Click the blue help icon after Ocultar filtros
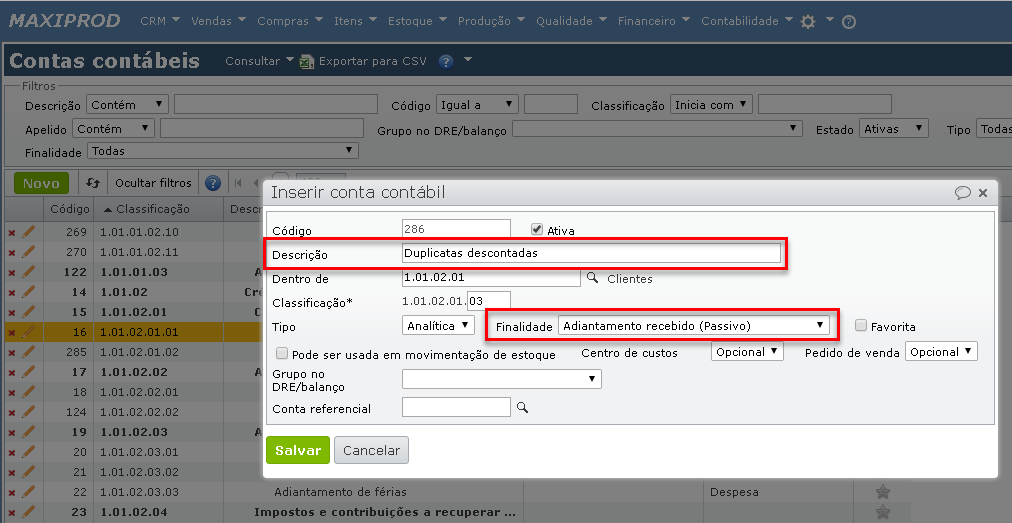 click(x=213, y=183)
